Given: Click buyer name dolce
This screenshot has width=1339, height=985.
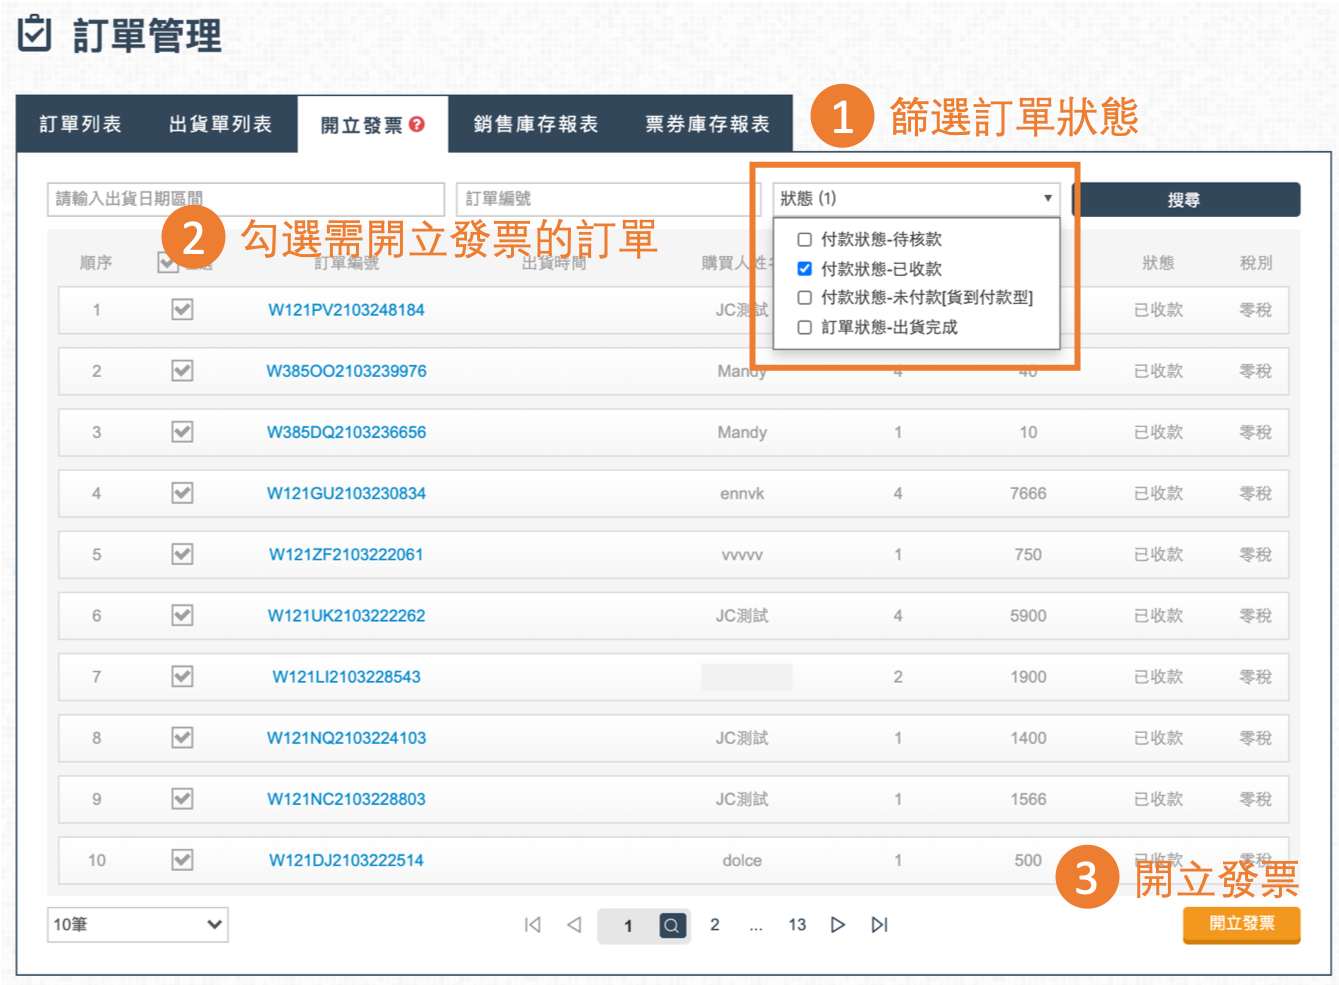Looking at the screenshot, I should (742, 860).
